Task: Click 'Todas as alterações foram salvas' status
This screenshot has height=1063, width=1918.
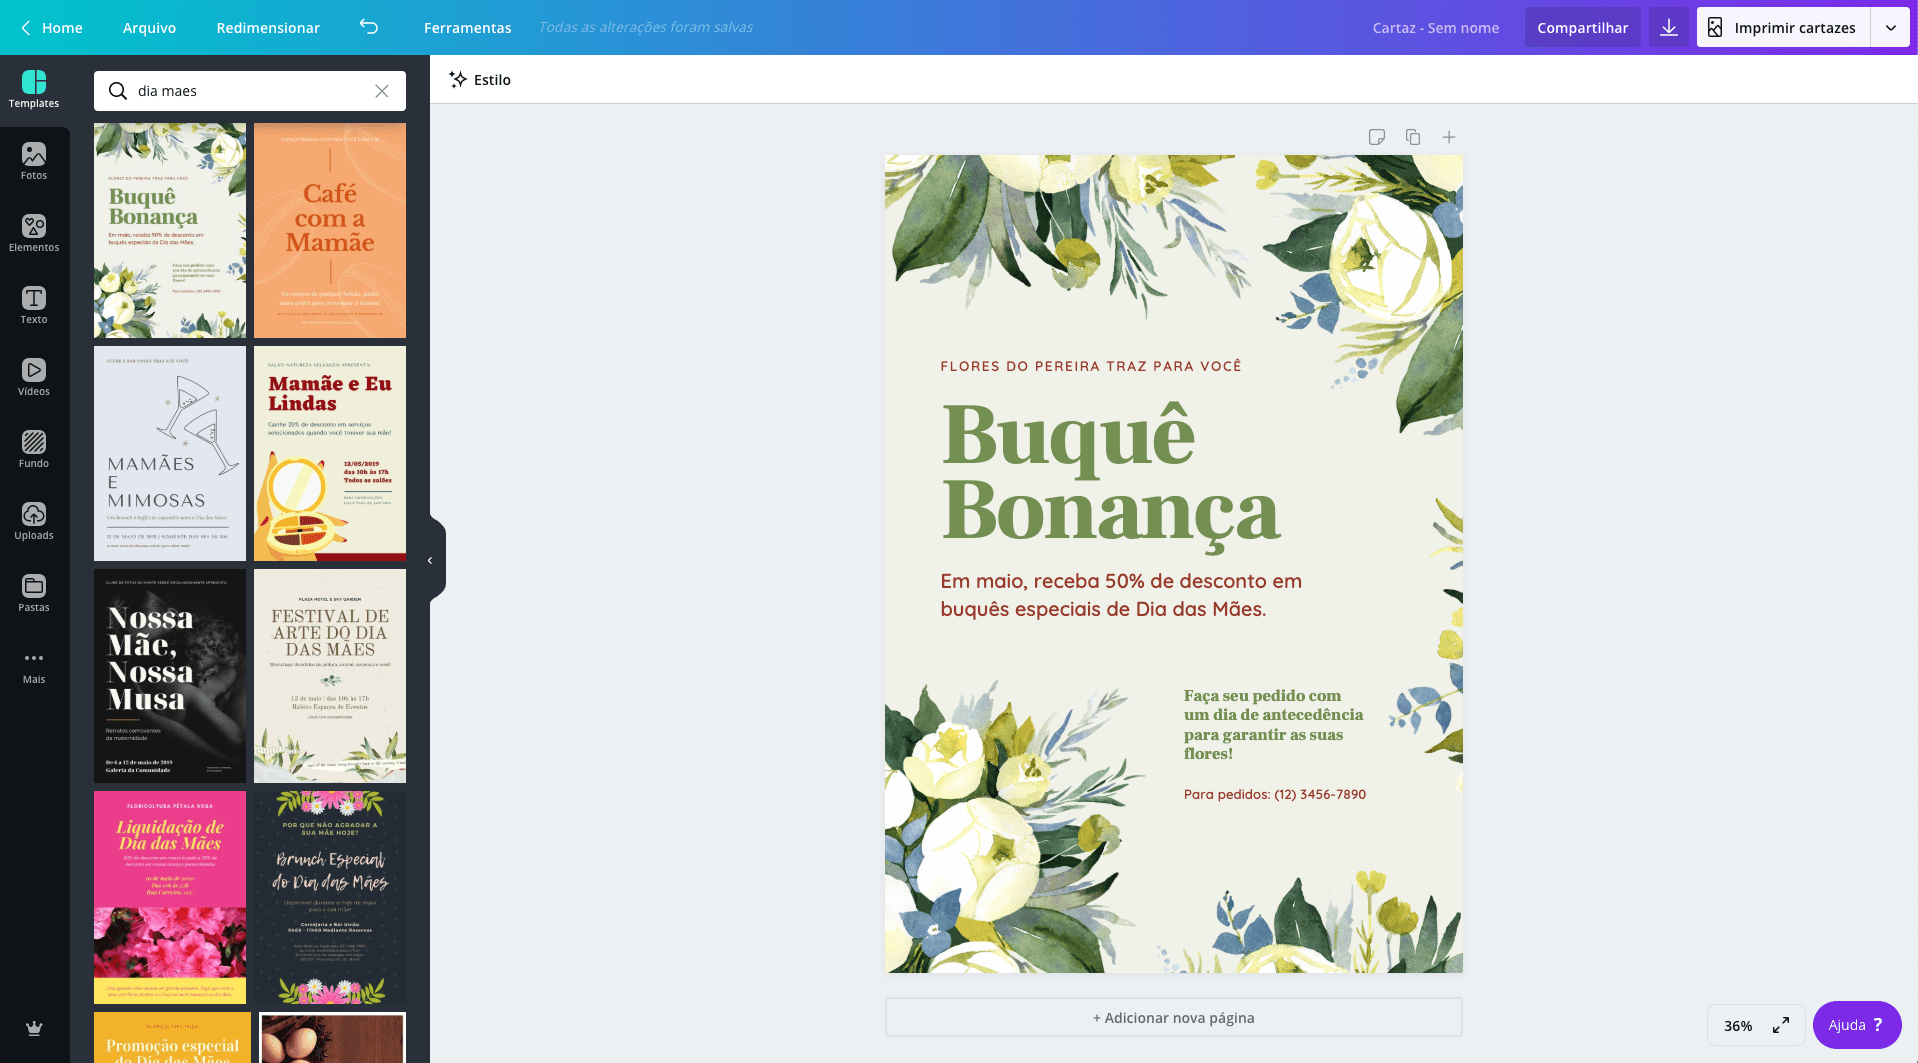Action: (x=646, y=27)
